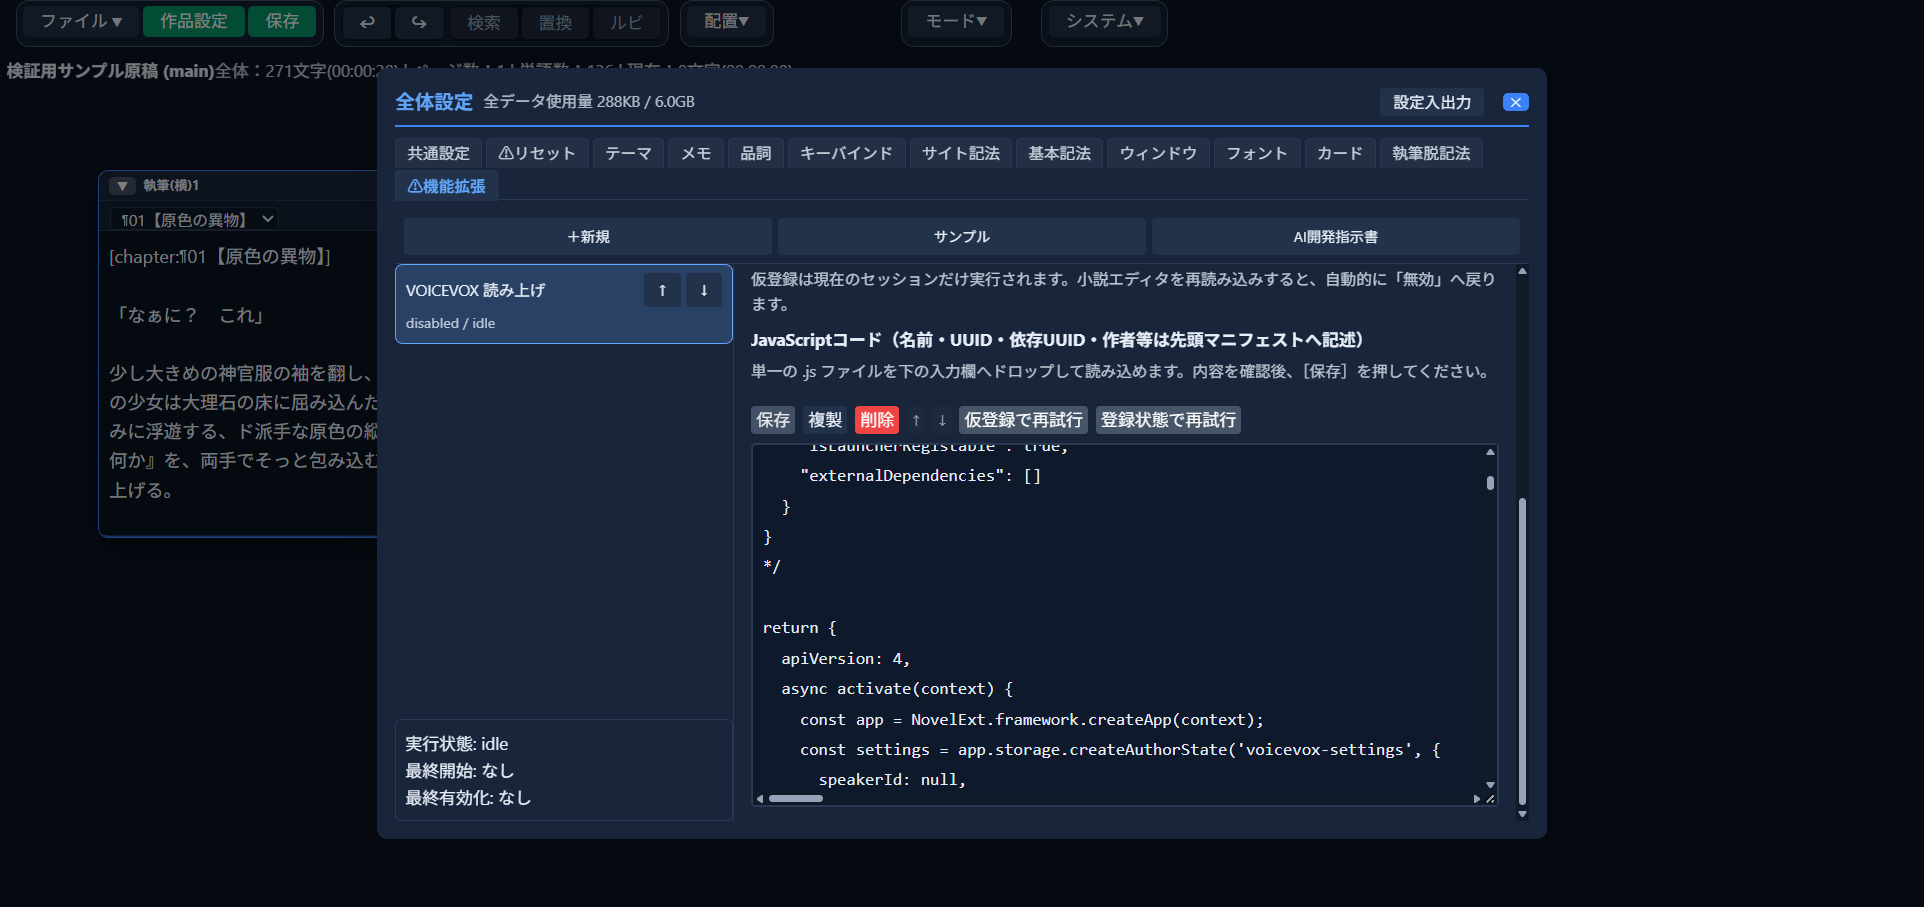
Task: Switch to 共通設定 tab
Action: pos(438,153)
